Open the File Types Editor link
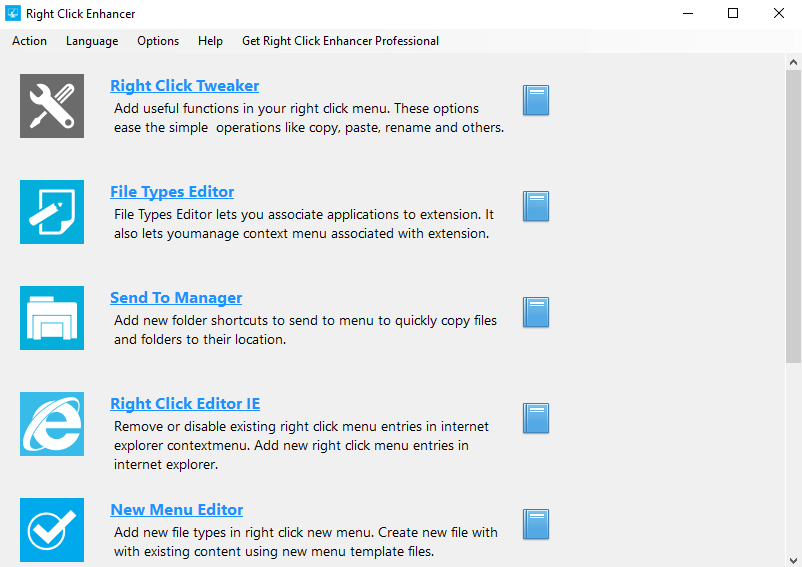This screenshot has width=802, height=567. [172, 191]
